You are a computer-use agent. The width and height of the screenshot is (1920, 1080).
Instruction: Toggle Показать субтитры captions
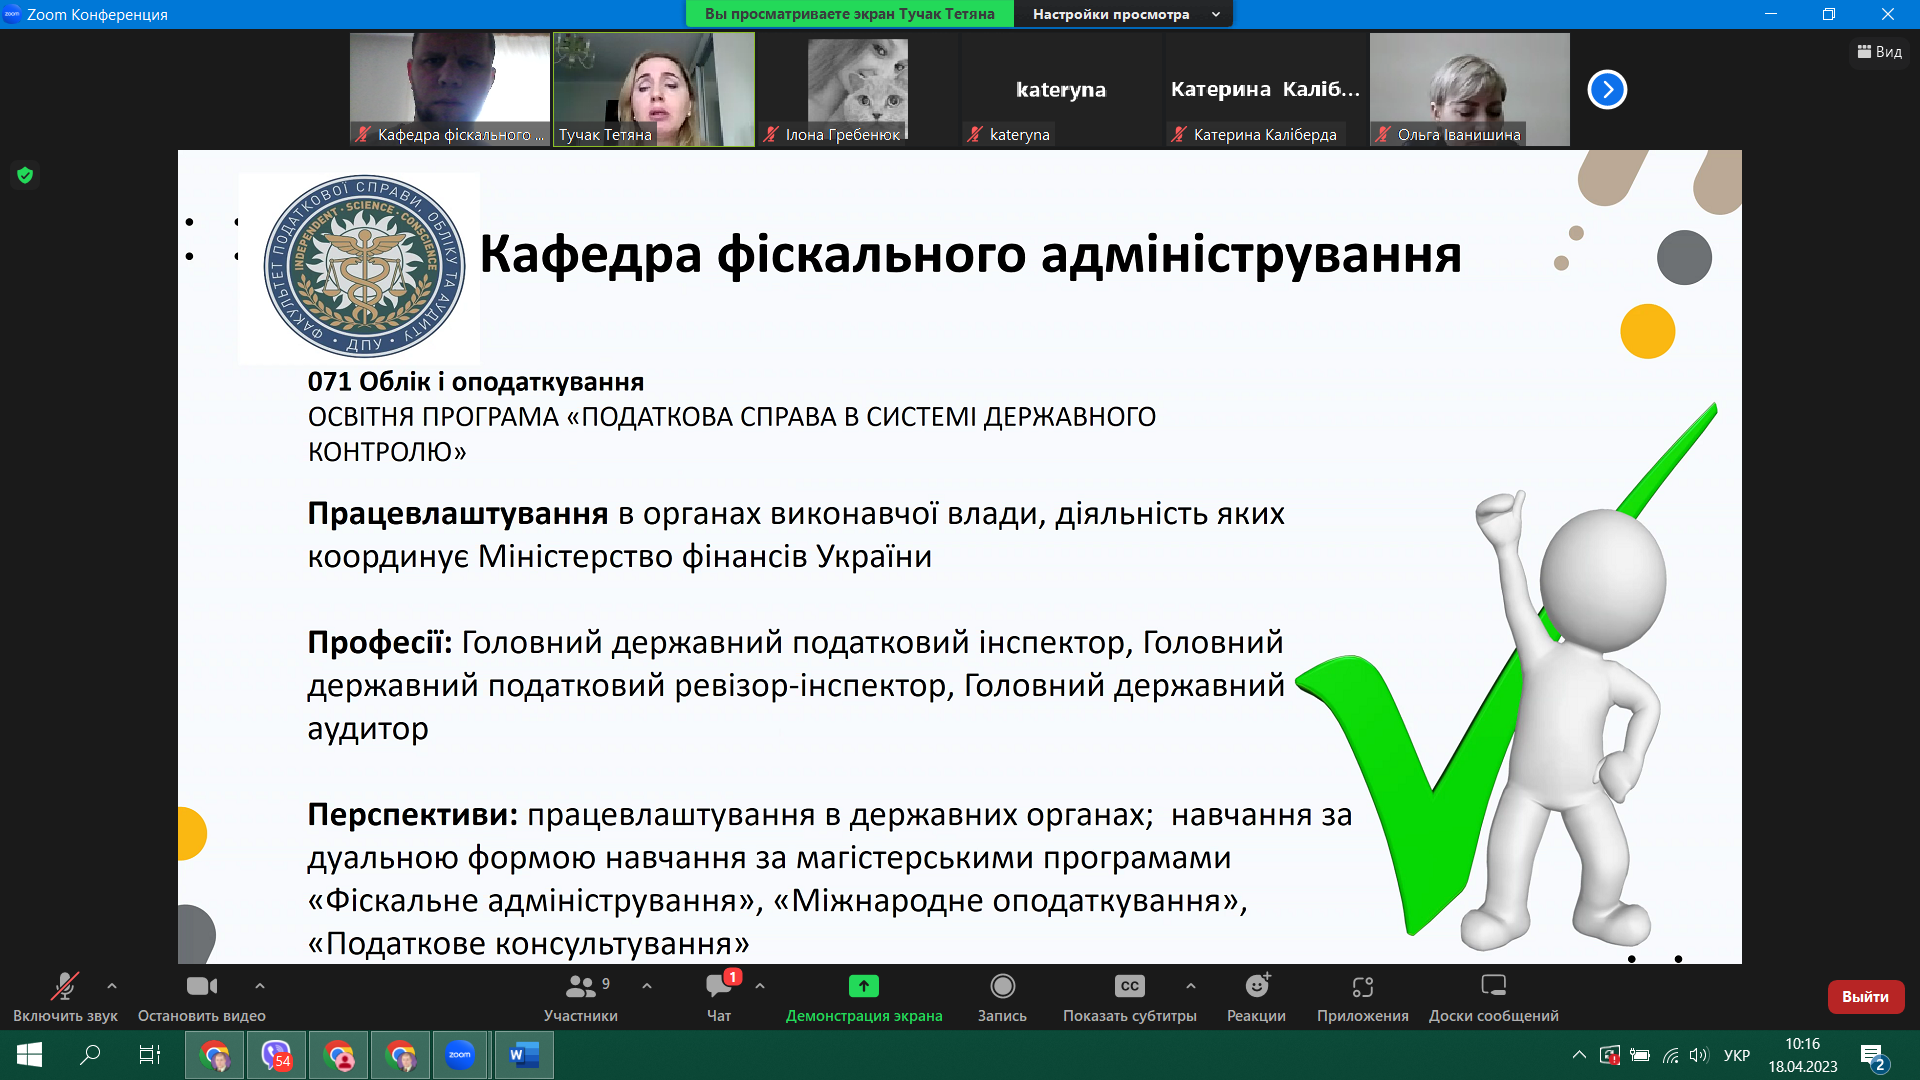point(1130,998)
